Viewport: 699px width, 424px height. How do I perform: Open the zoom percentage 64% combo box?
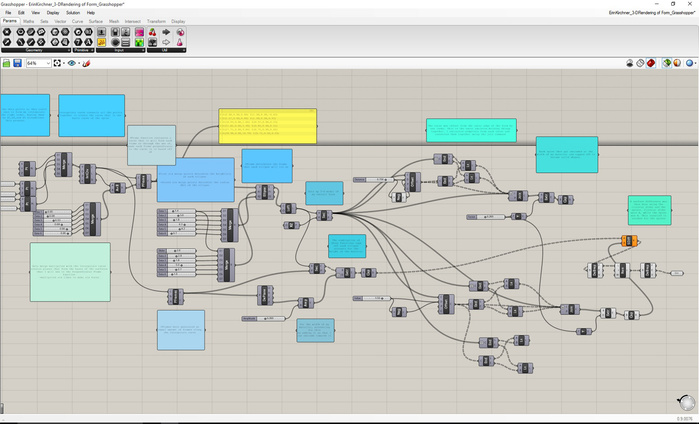38,63
